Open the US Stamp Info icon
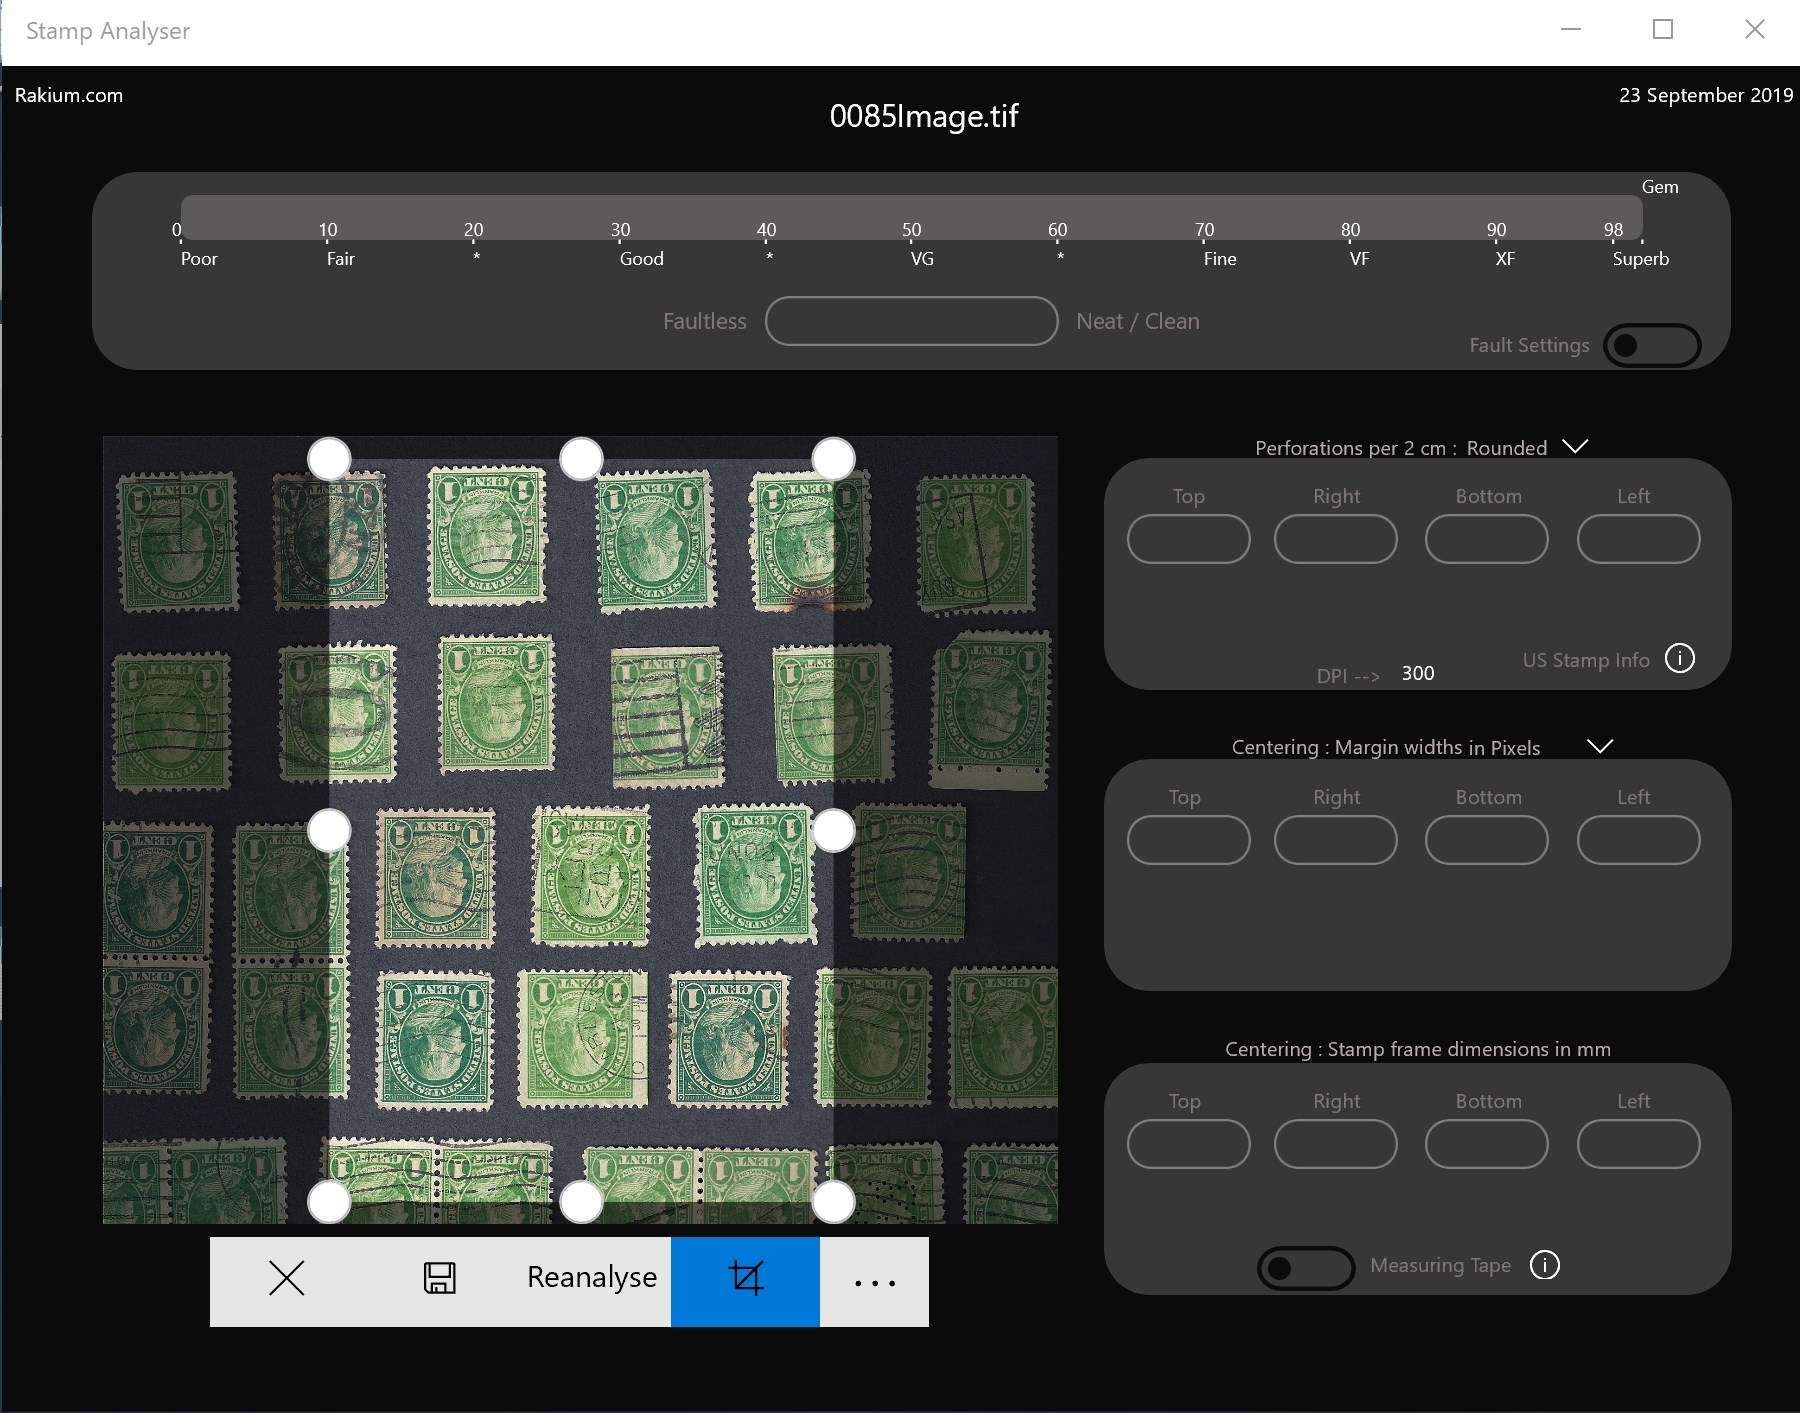 click(1680, 658)
